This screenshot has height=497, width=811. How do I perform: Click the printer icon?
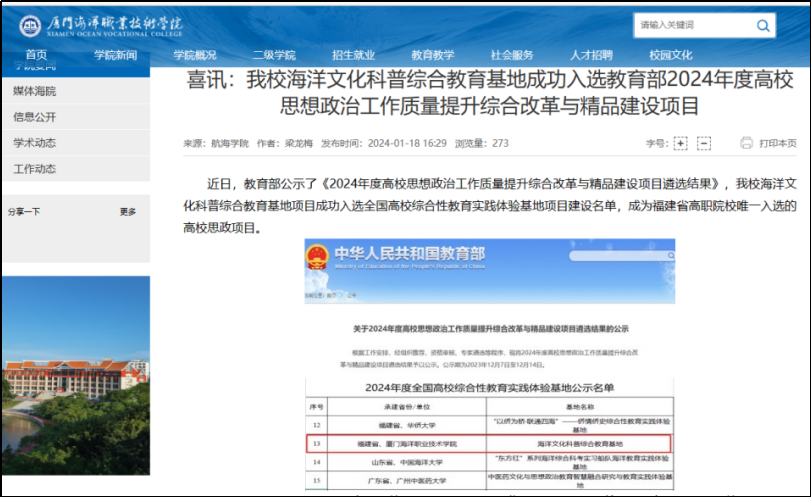coord(745,144)
